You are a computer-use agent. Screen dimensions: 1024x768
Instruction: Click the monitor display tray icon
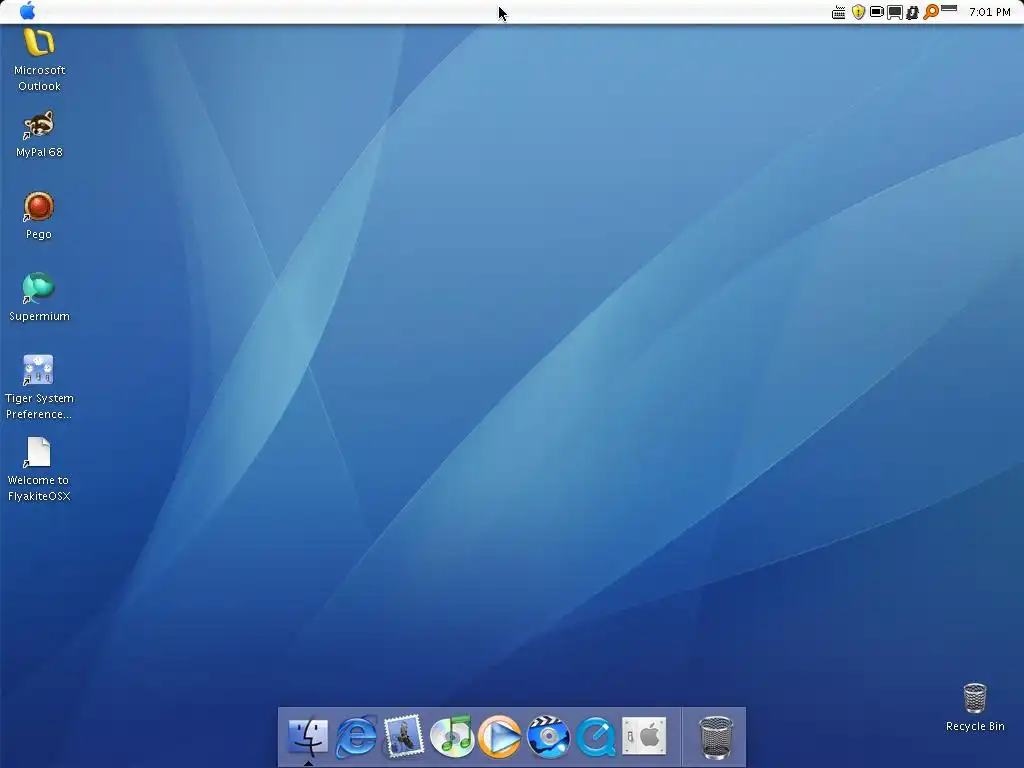[x=895, y=12]
